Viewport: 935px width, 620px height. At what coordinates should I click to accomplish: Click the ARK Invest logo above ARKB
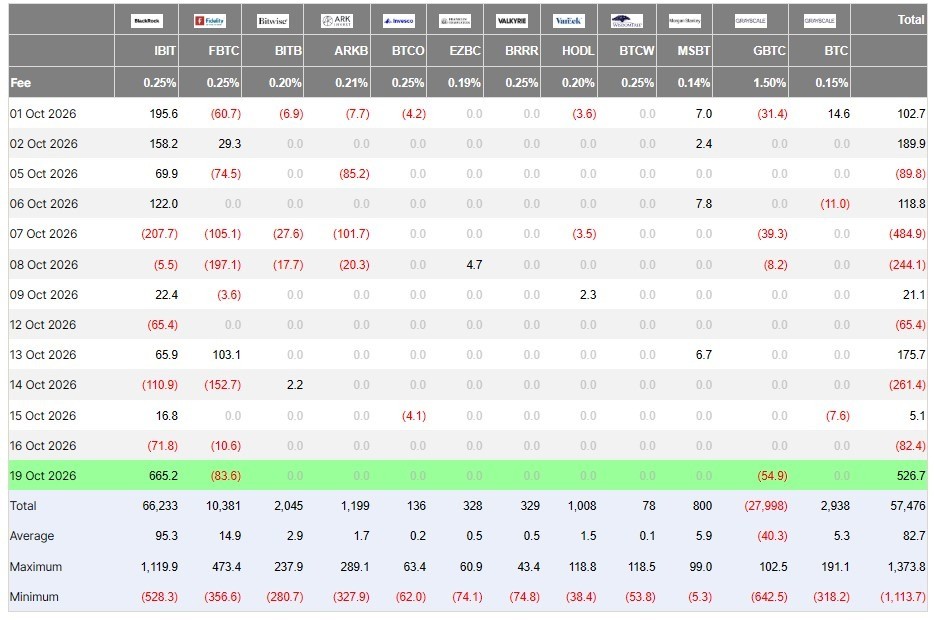337,21
